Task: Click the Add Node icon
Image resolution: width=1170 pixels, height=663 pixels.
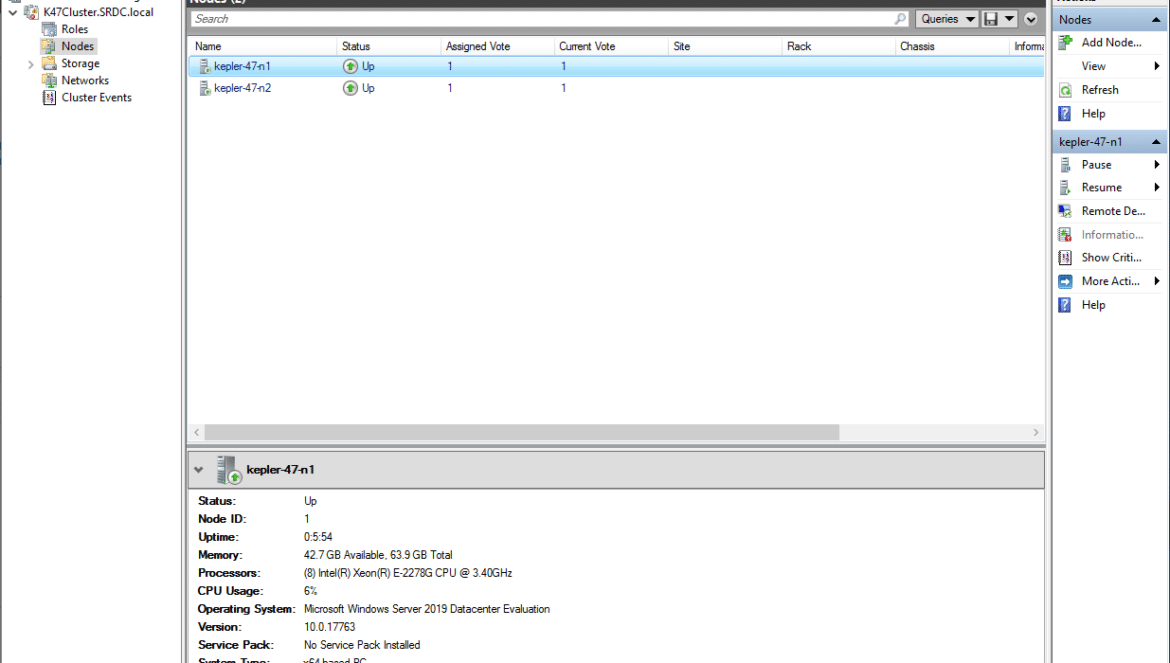Action: click(x=1066, y=43)
